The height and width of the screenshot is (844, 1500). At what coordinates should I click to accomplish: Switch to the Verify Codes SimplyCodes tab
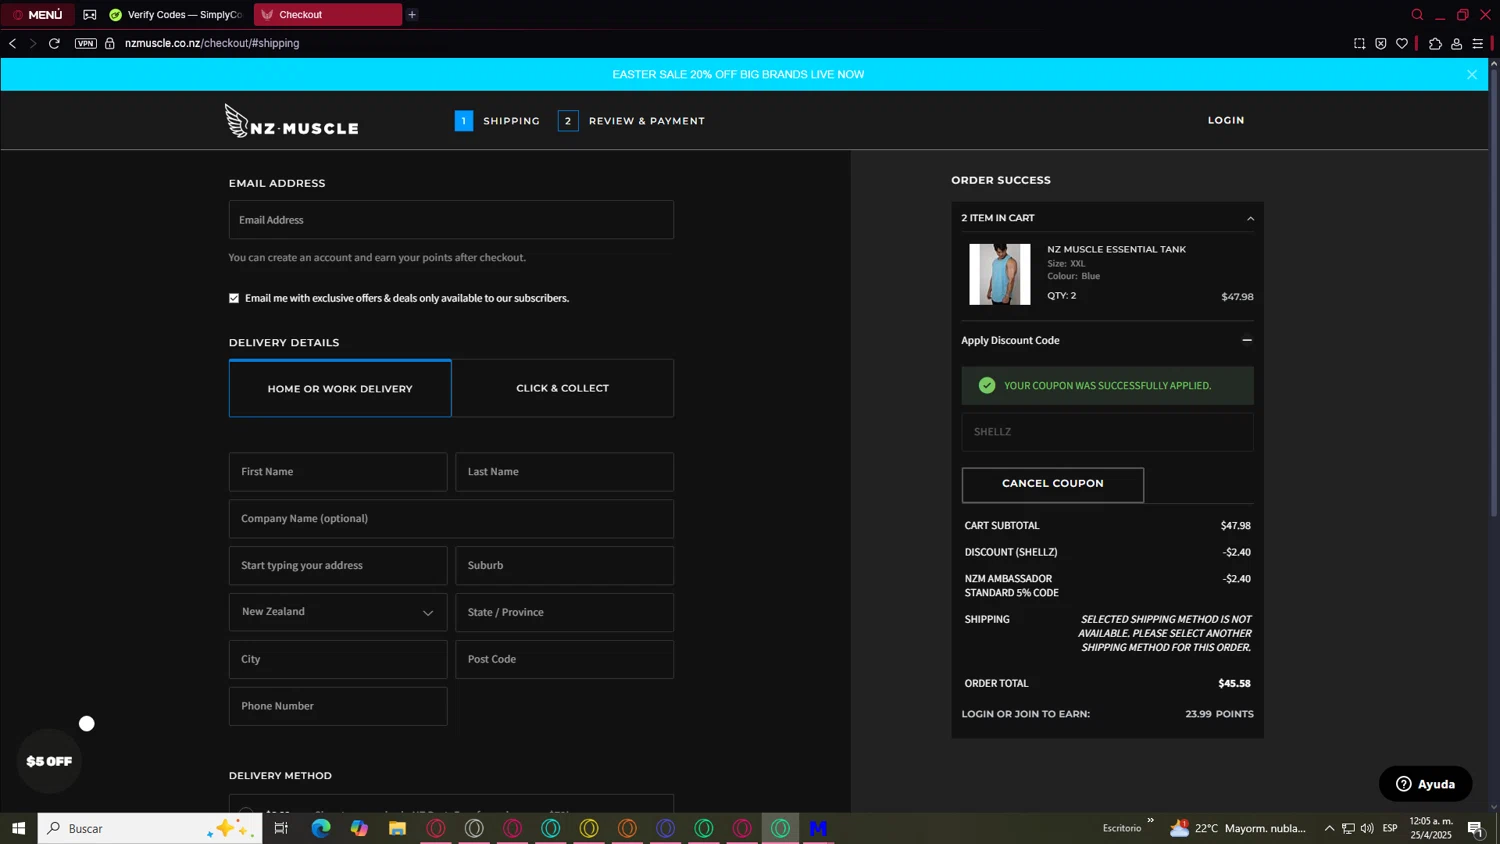coord(176,15)
